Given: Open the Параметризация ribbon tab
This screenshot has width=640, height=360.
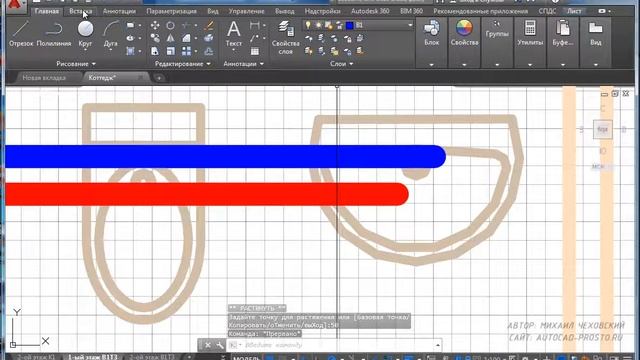Looking at the screenshot, I should coord(171,11).
